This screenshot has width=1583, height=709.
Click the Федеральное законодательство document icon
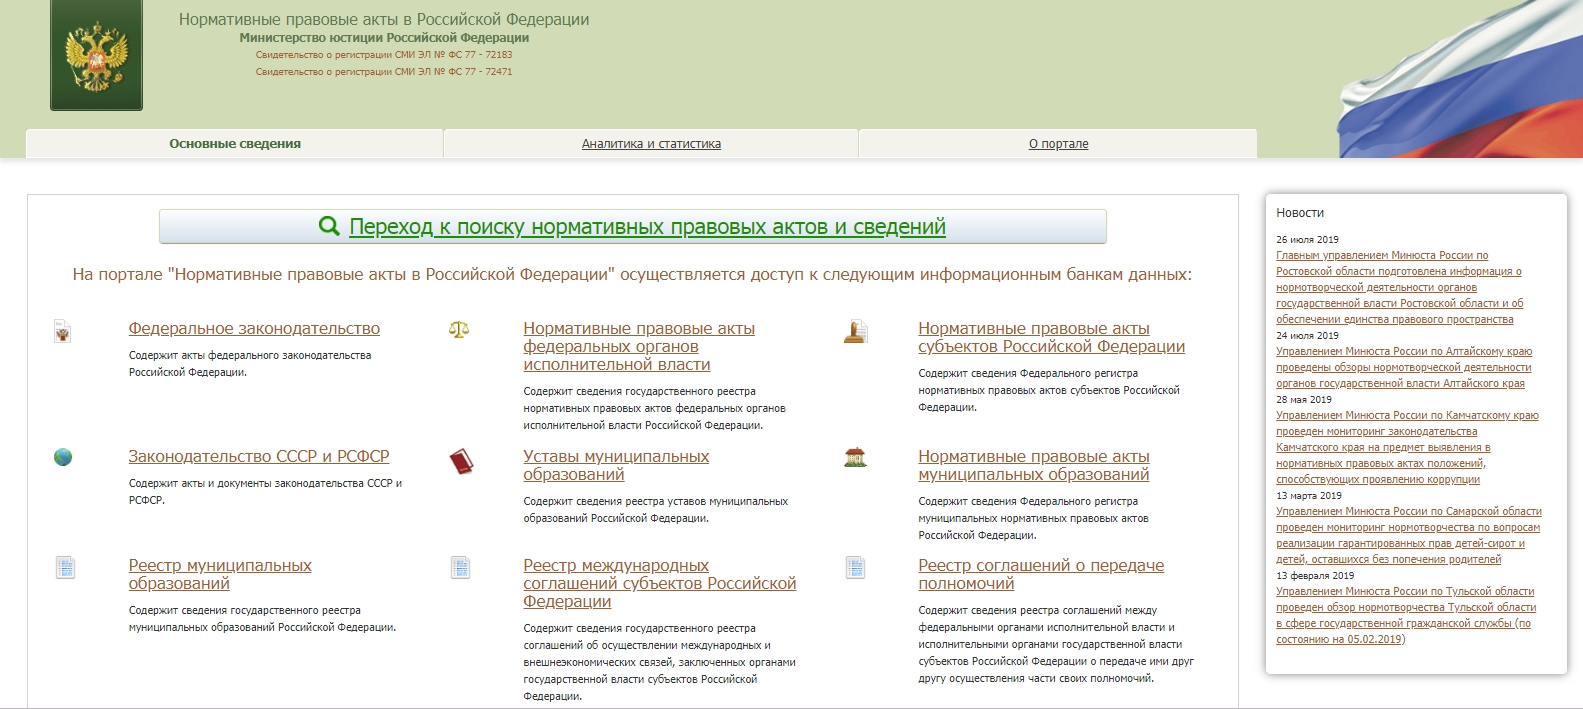click(x=63, y=331)
